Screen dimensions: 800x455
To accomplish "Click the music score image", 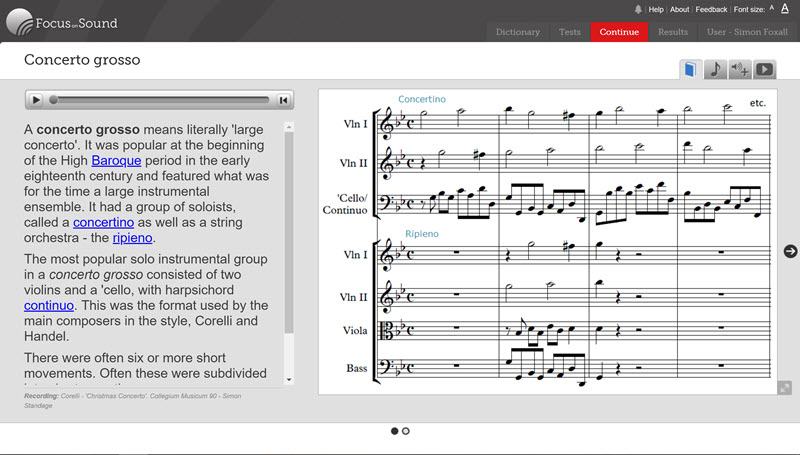I will click(548, 241).
